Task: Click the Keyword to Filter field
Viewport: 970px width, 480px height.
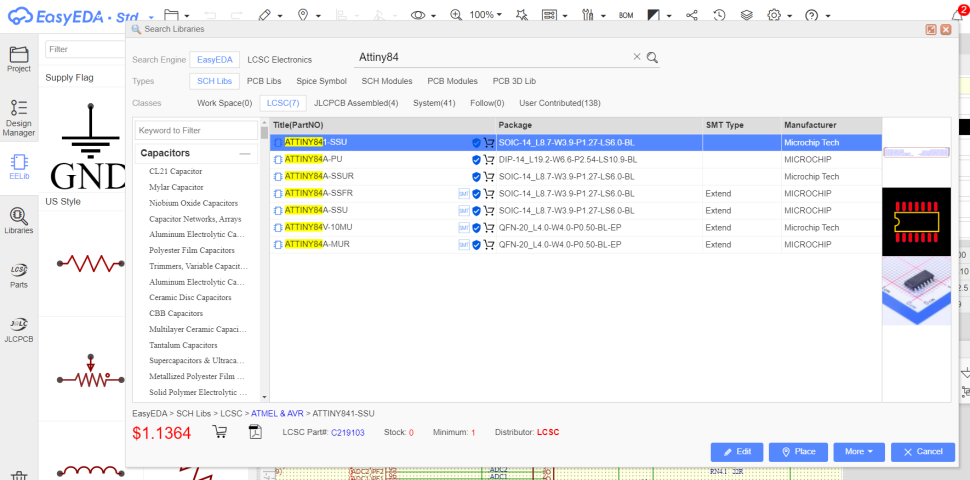Action: point(196,131)
